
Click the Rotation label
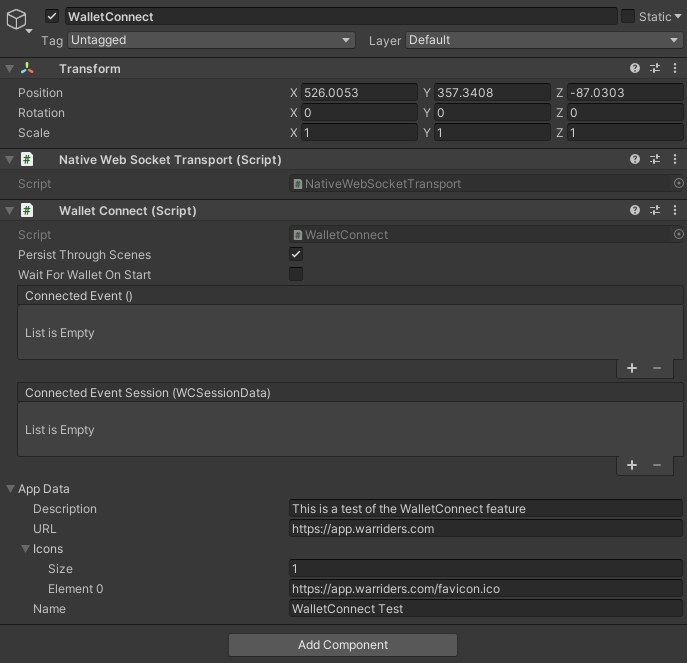(41, 113)
